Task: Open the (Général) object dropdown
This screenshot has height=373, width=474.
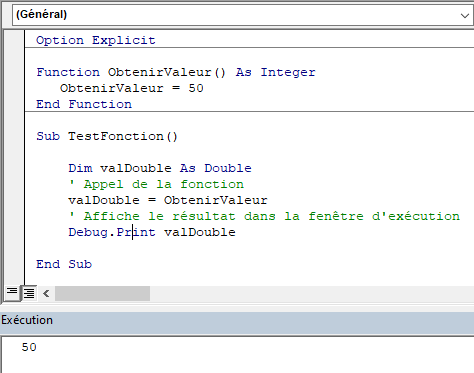Action: point(243,15)
